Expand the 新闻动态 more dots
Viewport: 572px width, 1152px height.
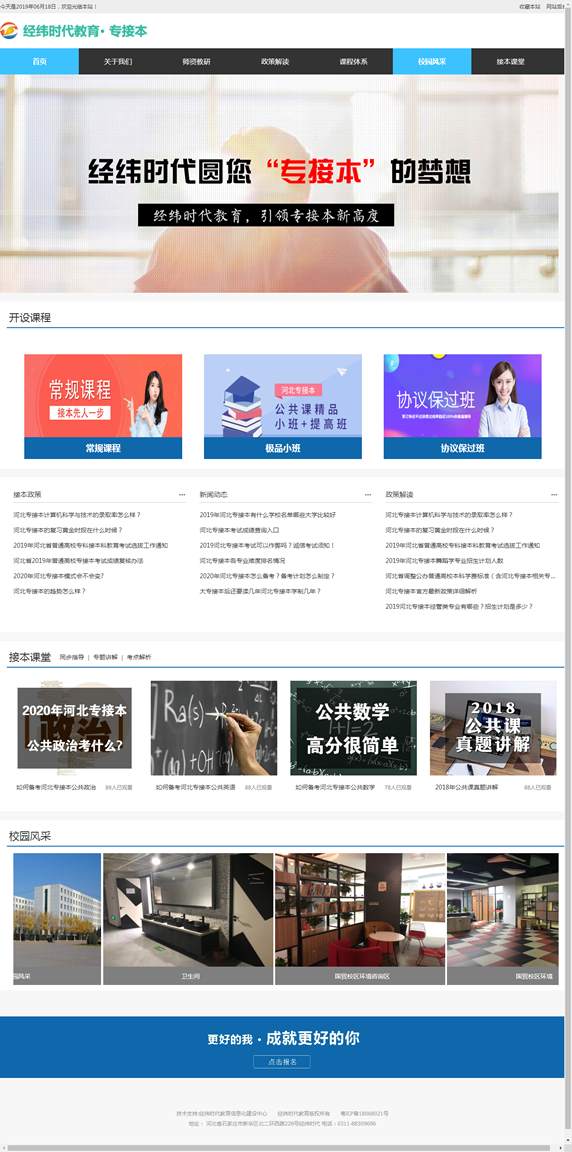tap(369, 494)
